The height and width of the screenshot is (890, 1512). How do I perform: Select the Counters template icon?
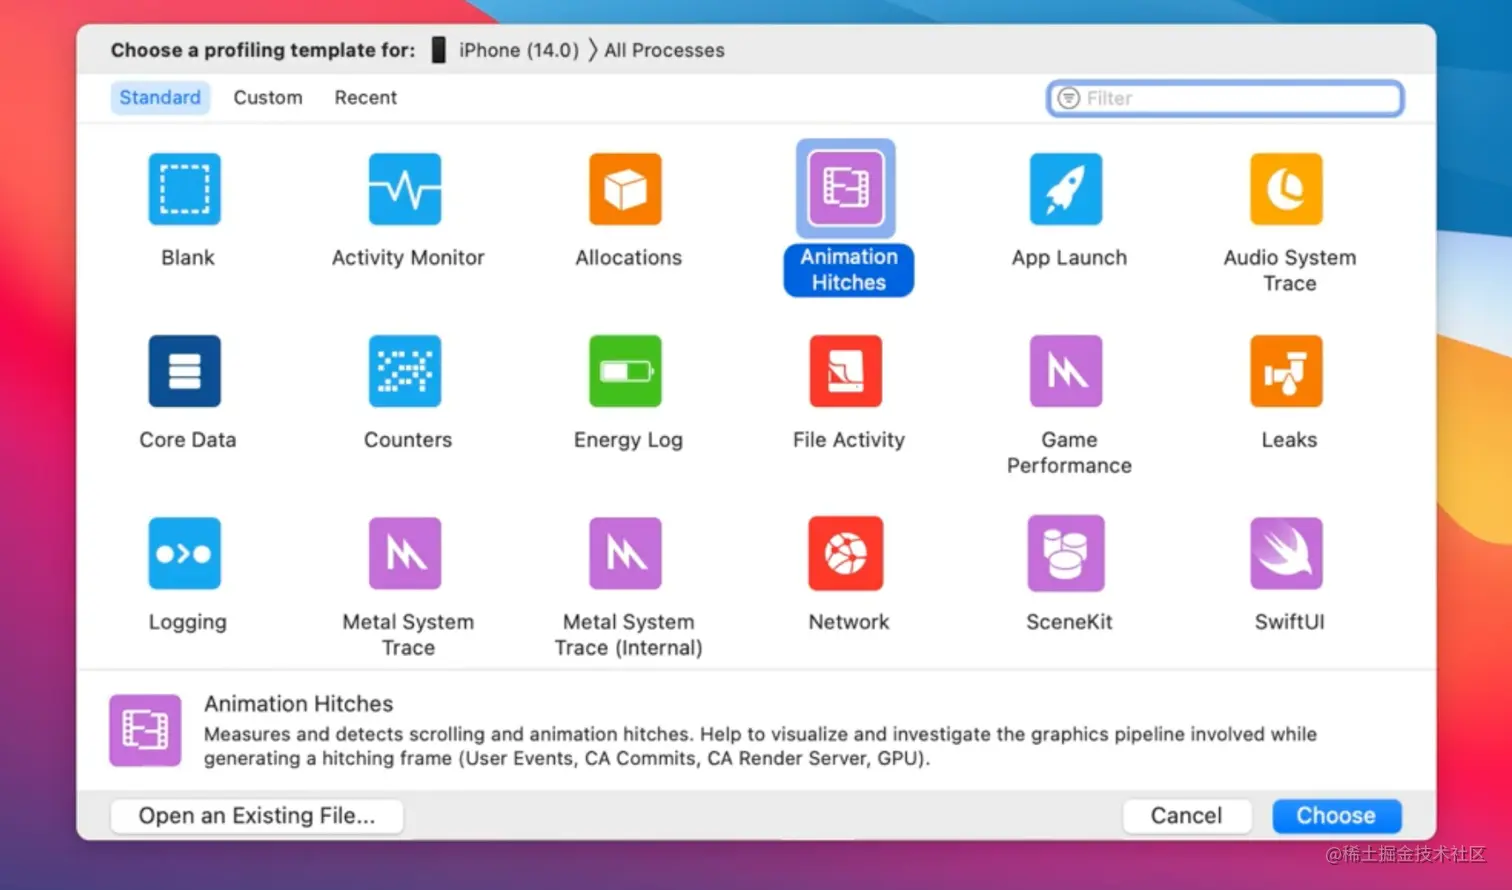(x=405, y=371)
